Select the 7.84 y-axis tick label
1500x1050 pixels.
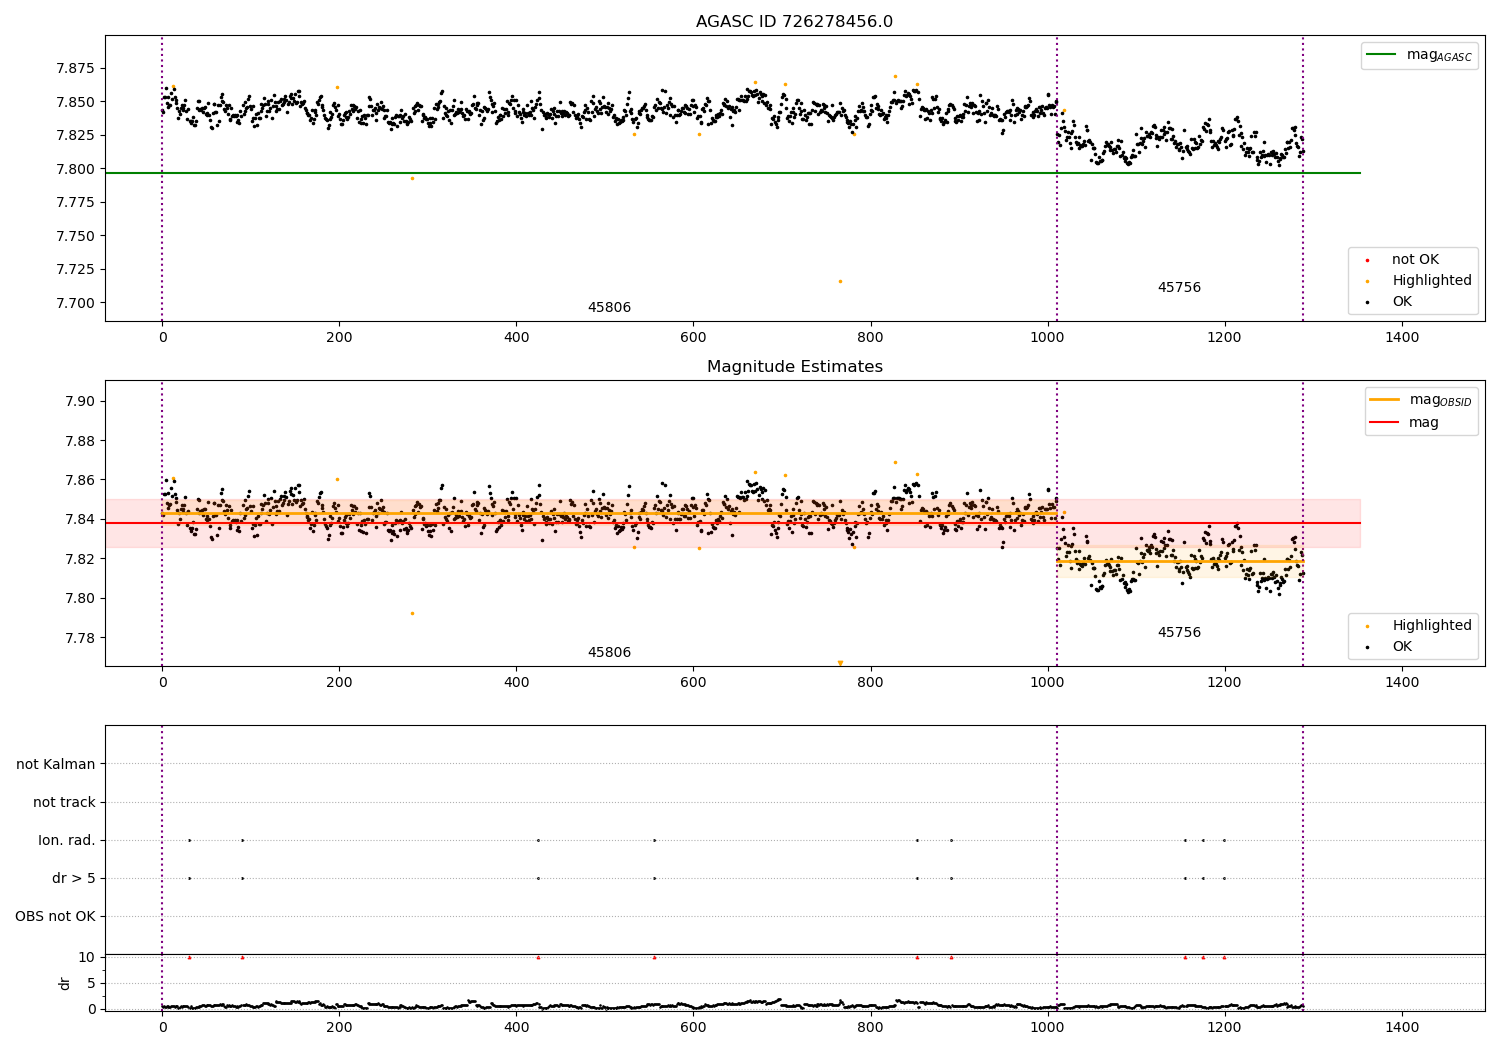coord(80,520)
